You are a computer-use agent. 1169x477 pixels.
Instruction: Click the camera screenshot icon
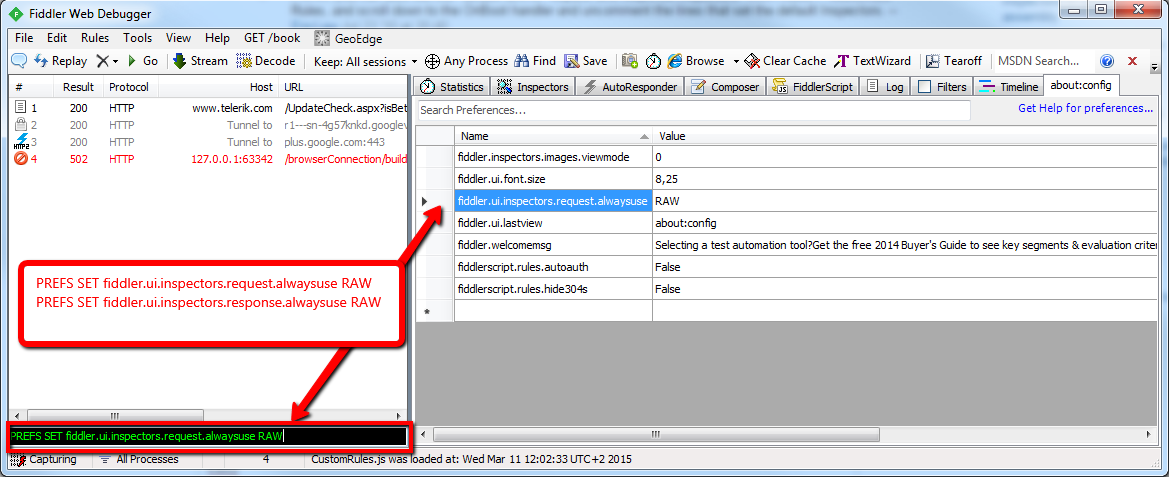coord(630,61)
